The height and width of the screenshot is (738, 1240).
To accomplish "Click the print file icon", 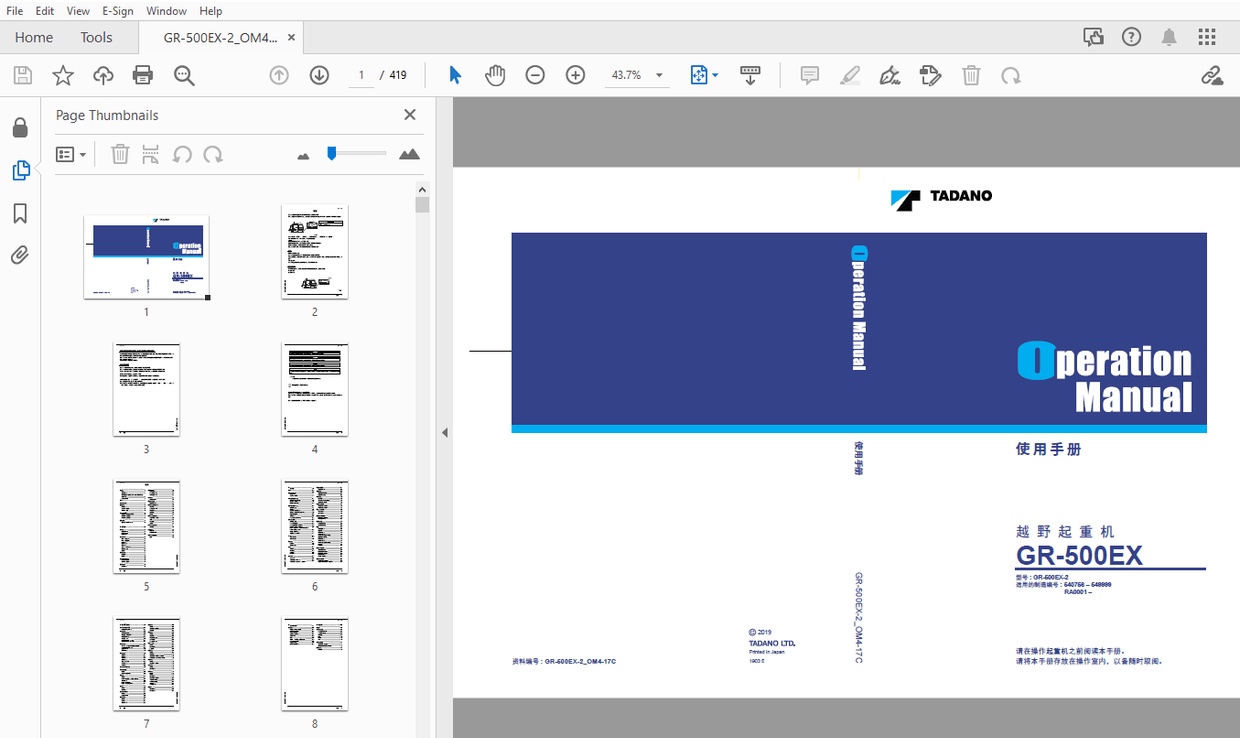I will [x=143, y=75].
